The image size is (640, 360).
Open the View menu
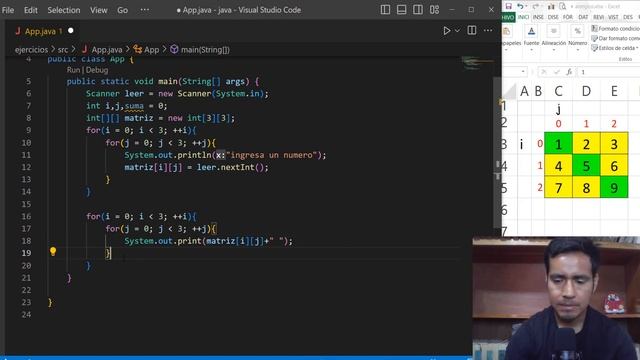pyautogui.click(x=98, y=10)
